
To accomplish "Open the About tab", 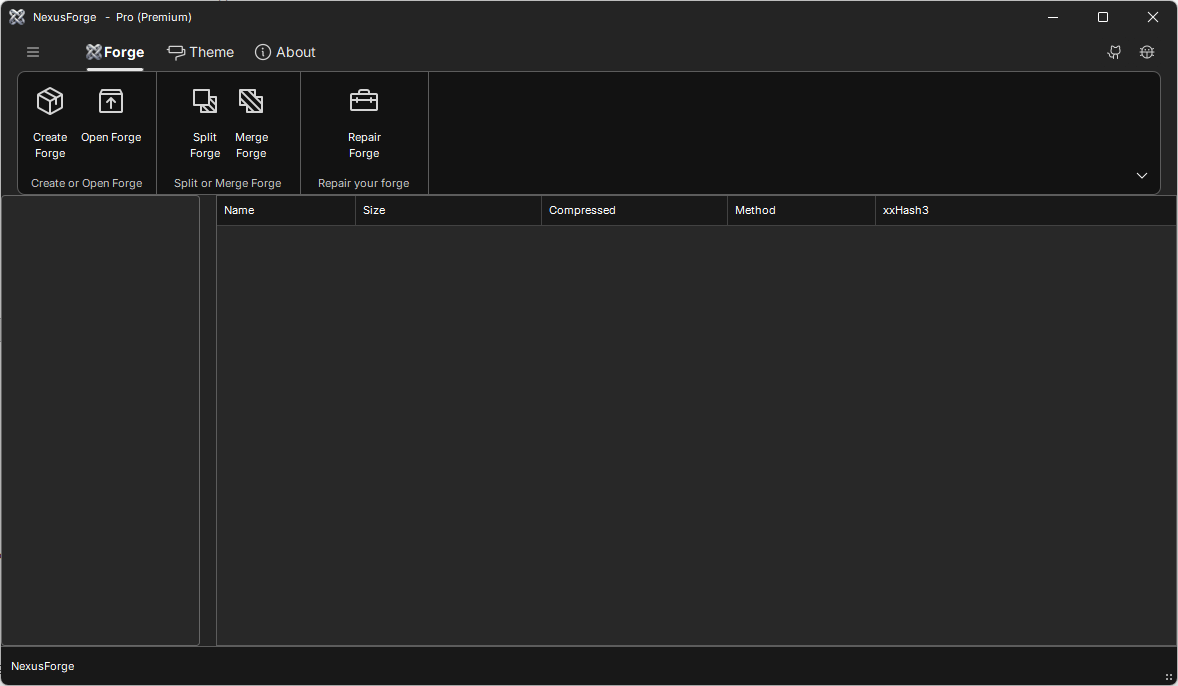I will click(x=285, y=52).
